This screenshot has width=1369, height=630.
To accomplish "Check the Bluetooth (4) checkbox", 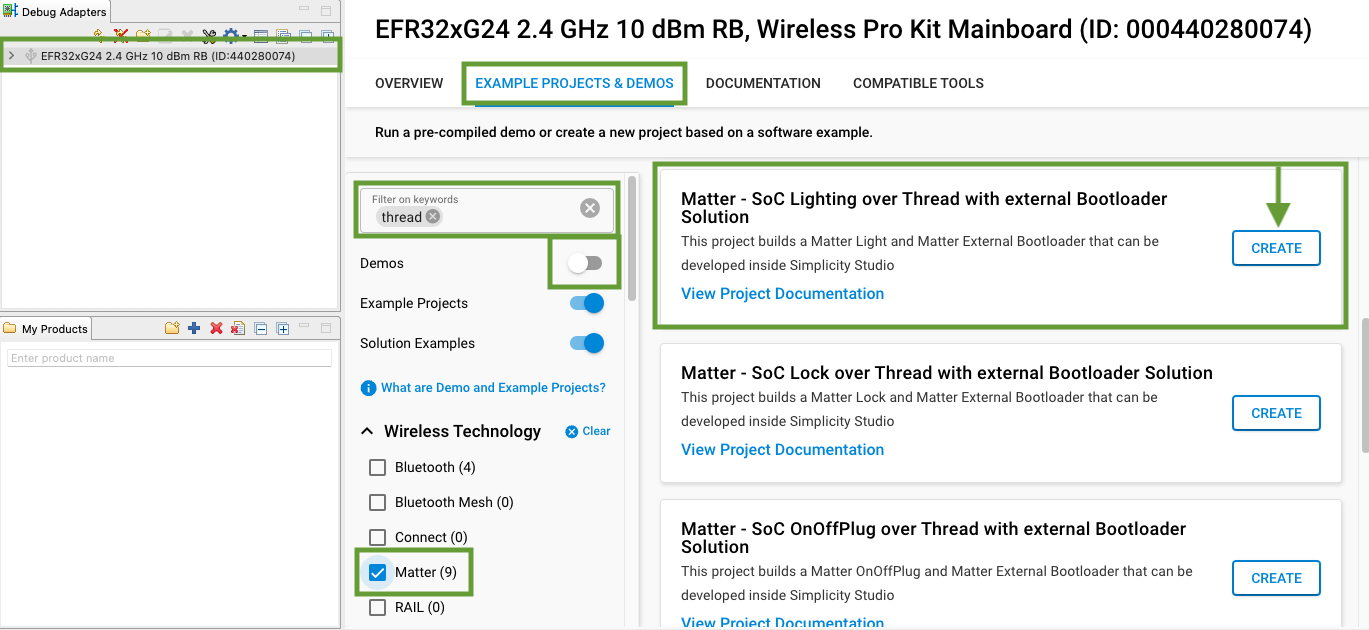I will pyautogui.click(x=378, y=467).
